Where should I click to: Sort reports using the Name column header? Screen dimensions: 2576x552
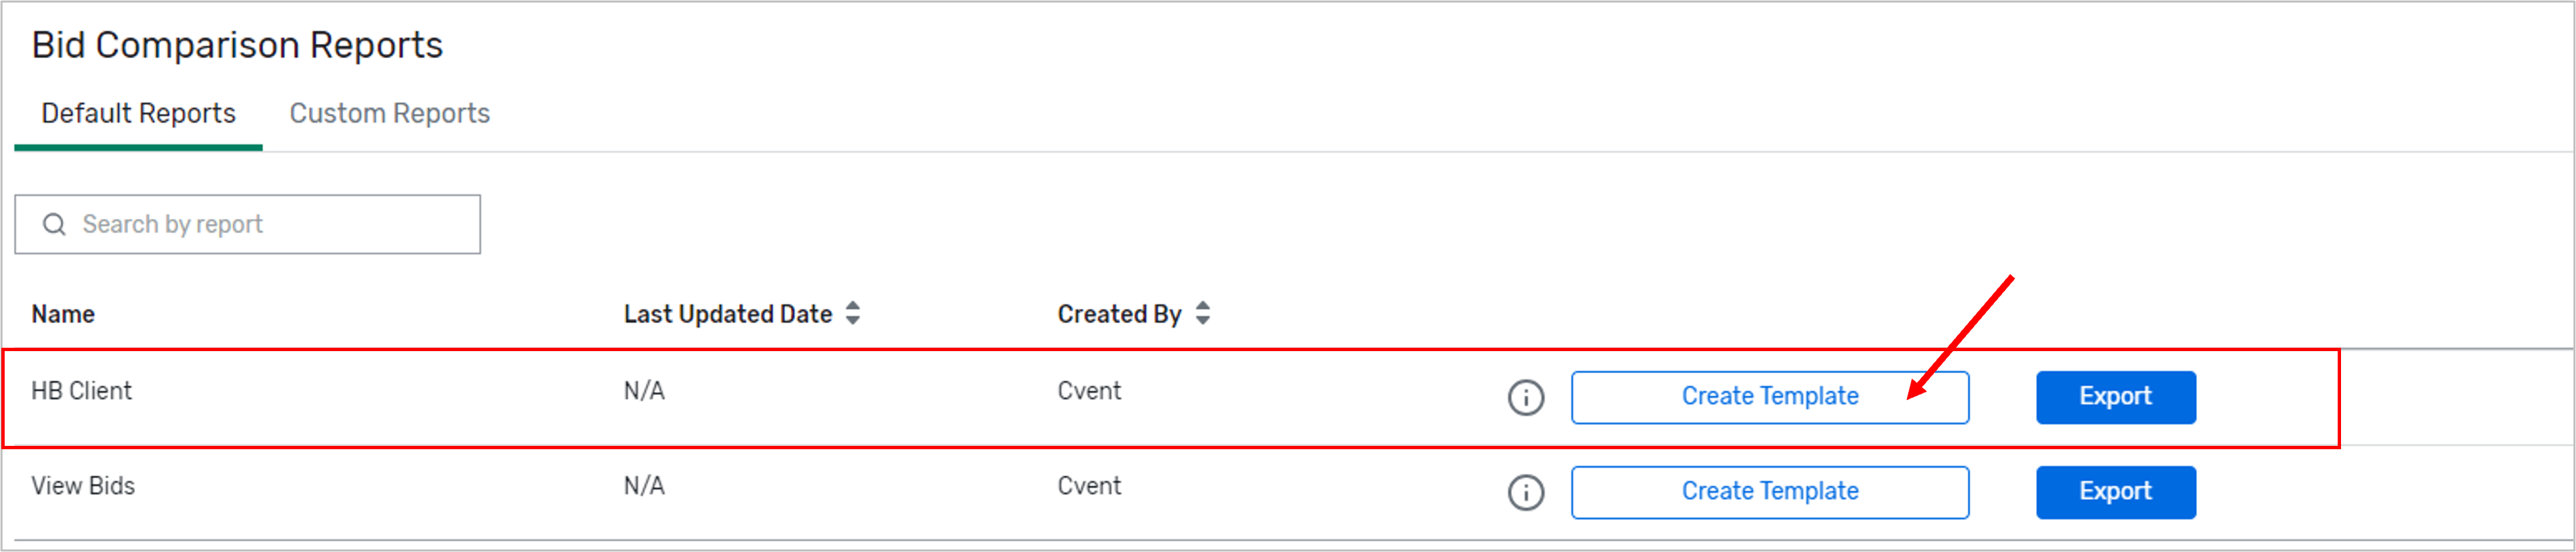tap(62, 313)
